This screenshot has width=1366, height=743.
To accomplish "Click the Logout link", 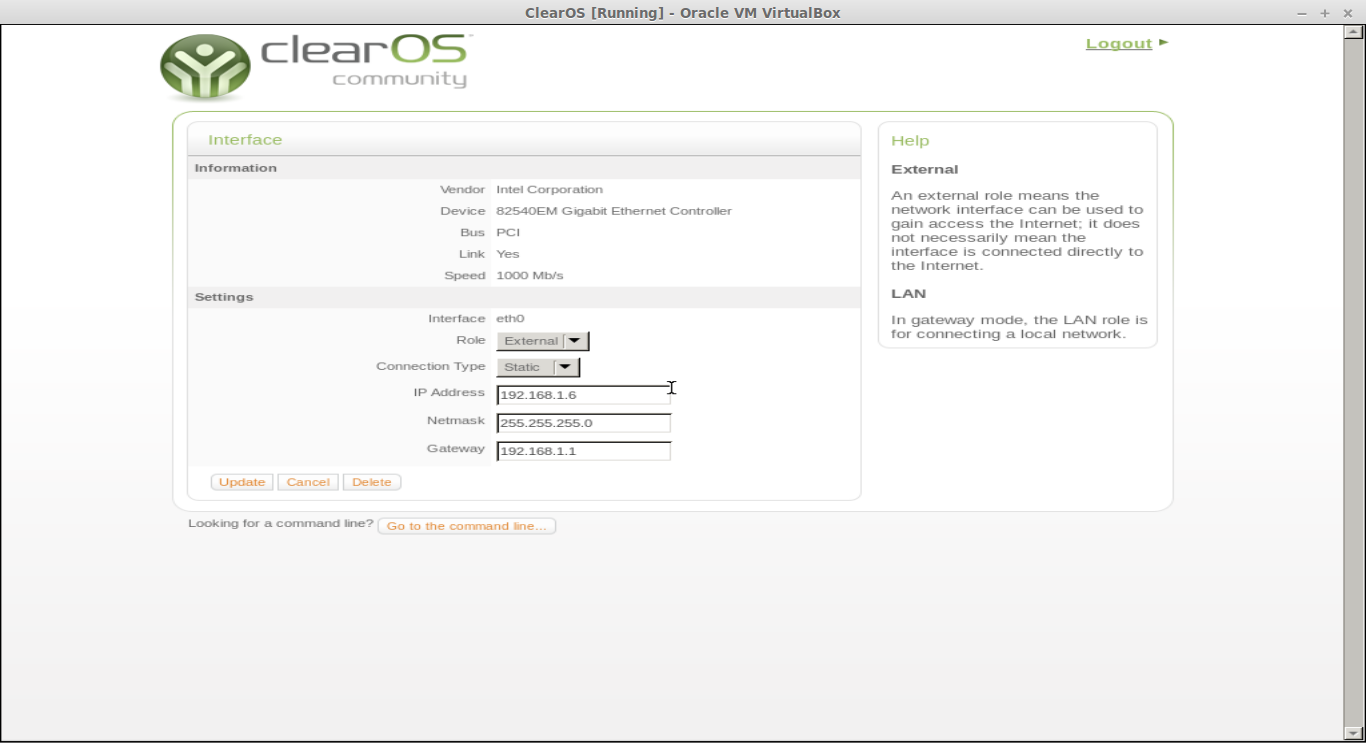I will click(1119, 43).
